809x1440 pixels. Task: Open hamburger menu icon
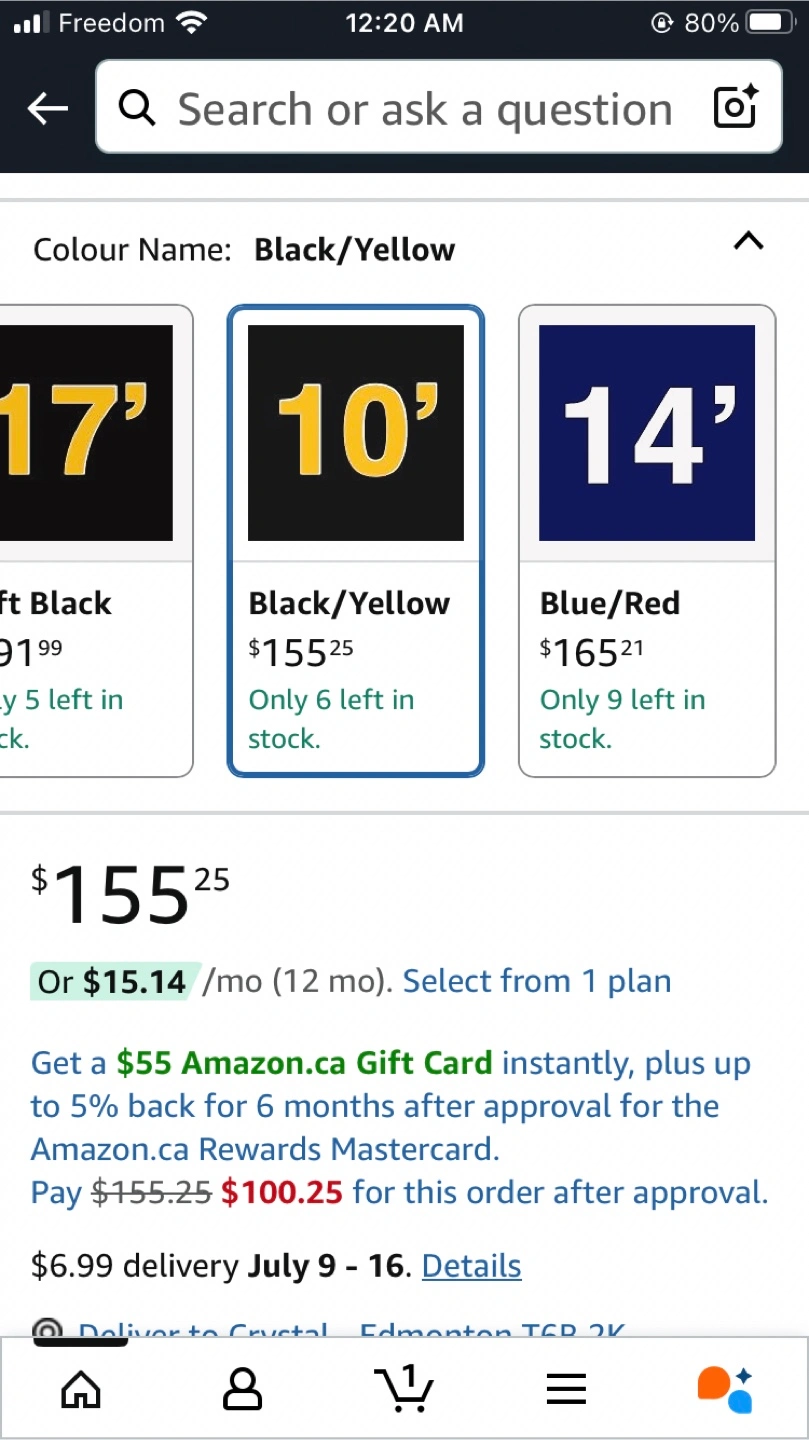click(566, 1388)
